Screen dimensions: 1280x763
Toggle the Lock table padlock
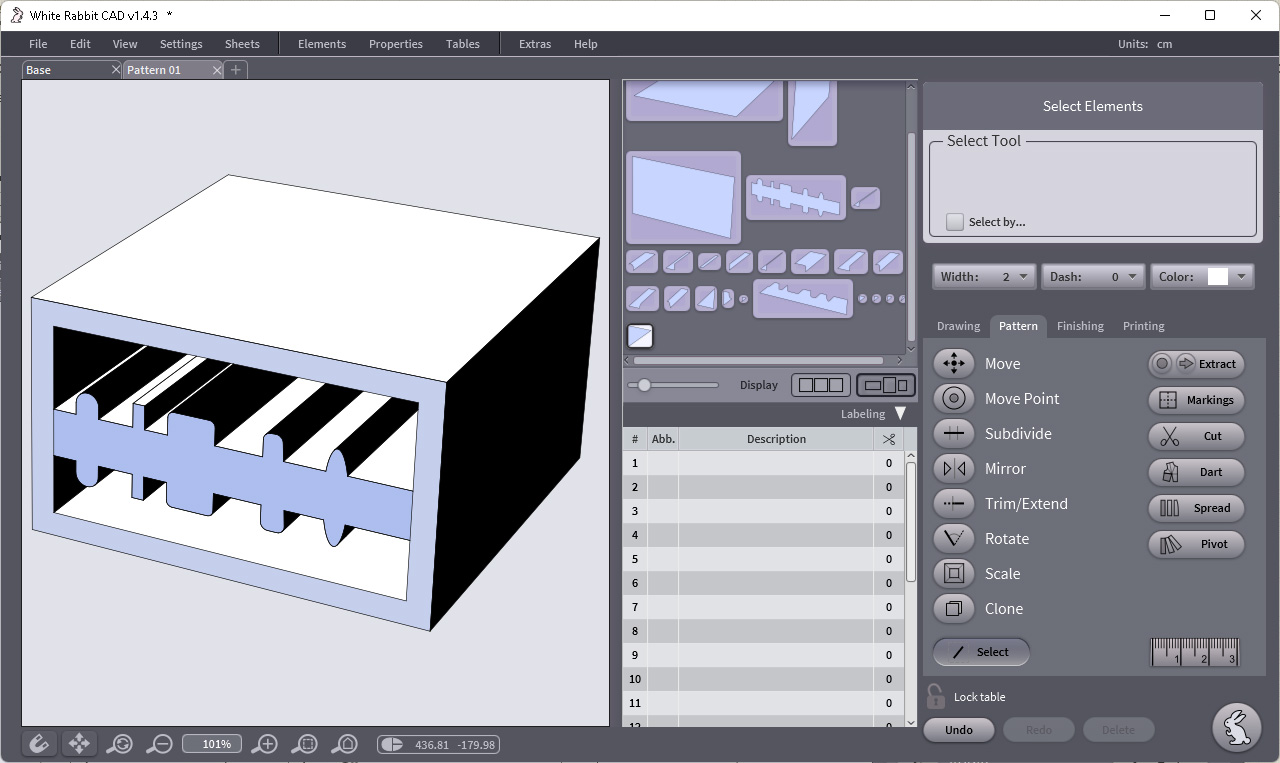pyautogui.click(x=935, y=696)
